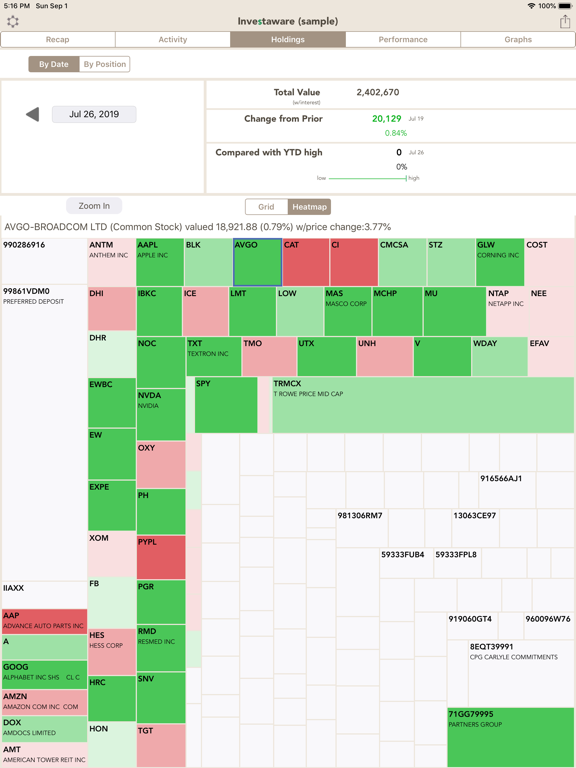
Task: Select the AVGO heatmap tile
Action: [258, 262]
